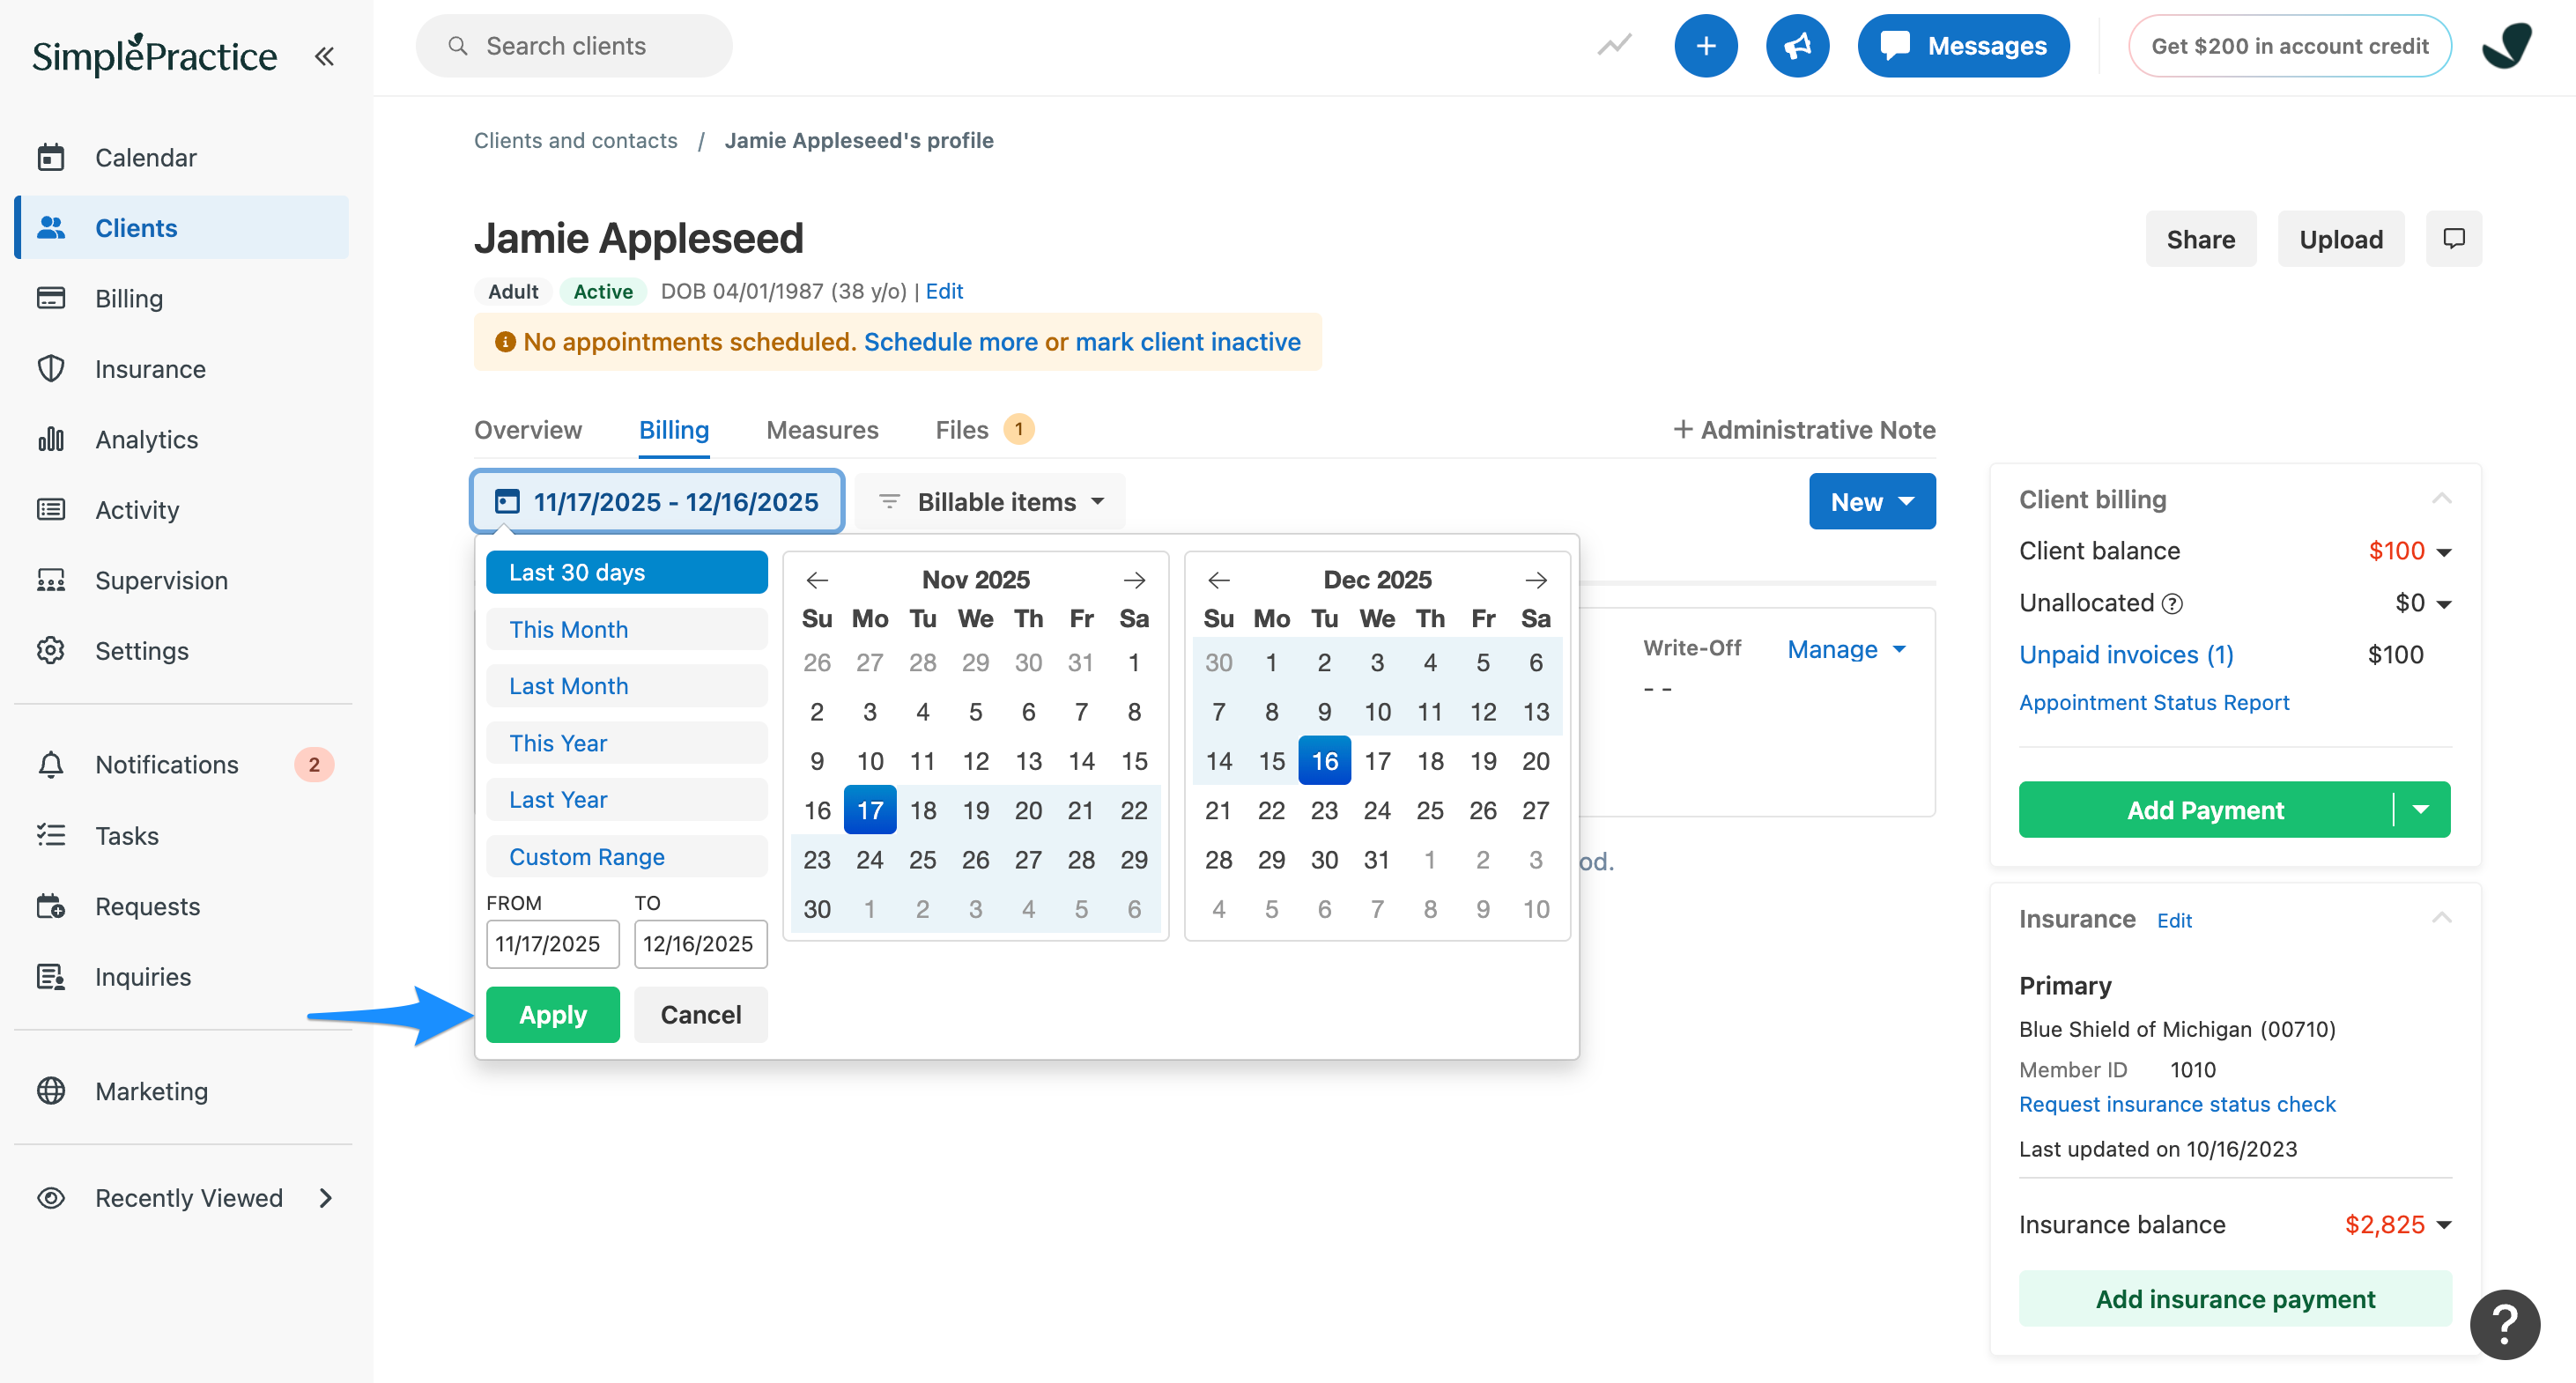The image size is (2576, 1383).
Task: Collapse the Client billing panel
Action: tap(2441, 498)
